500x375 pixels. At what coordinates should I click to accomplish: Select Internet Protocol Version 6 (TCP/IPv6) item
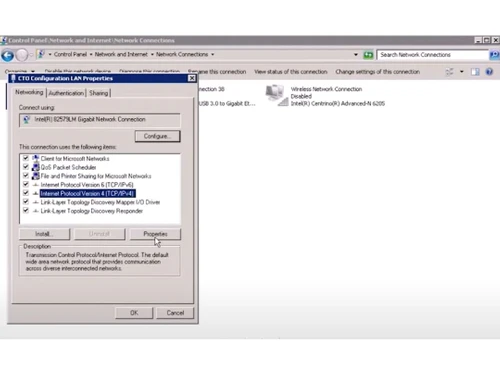[87, 185]
